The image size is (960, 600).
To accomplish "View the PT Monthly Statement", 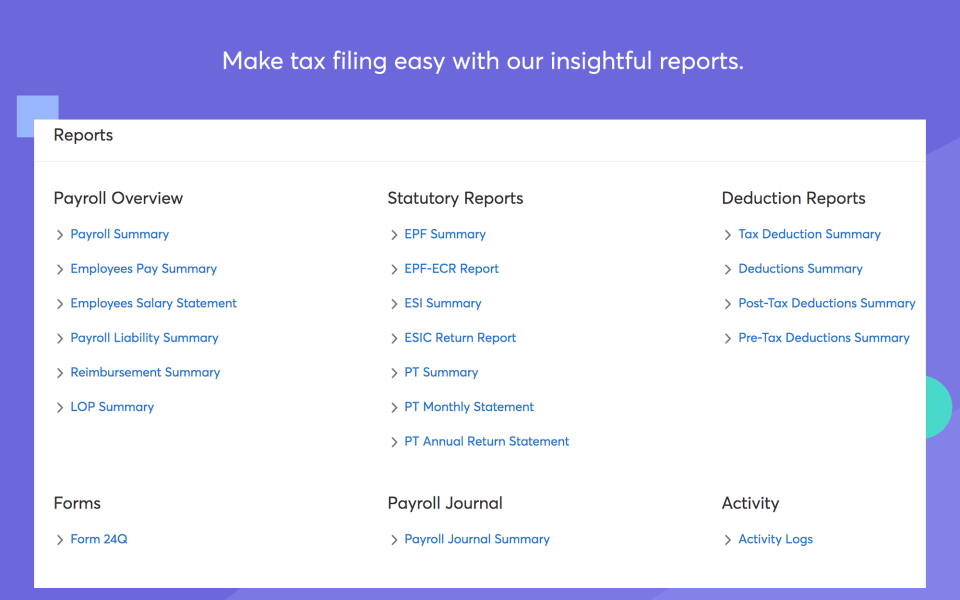I will point(468,406).
